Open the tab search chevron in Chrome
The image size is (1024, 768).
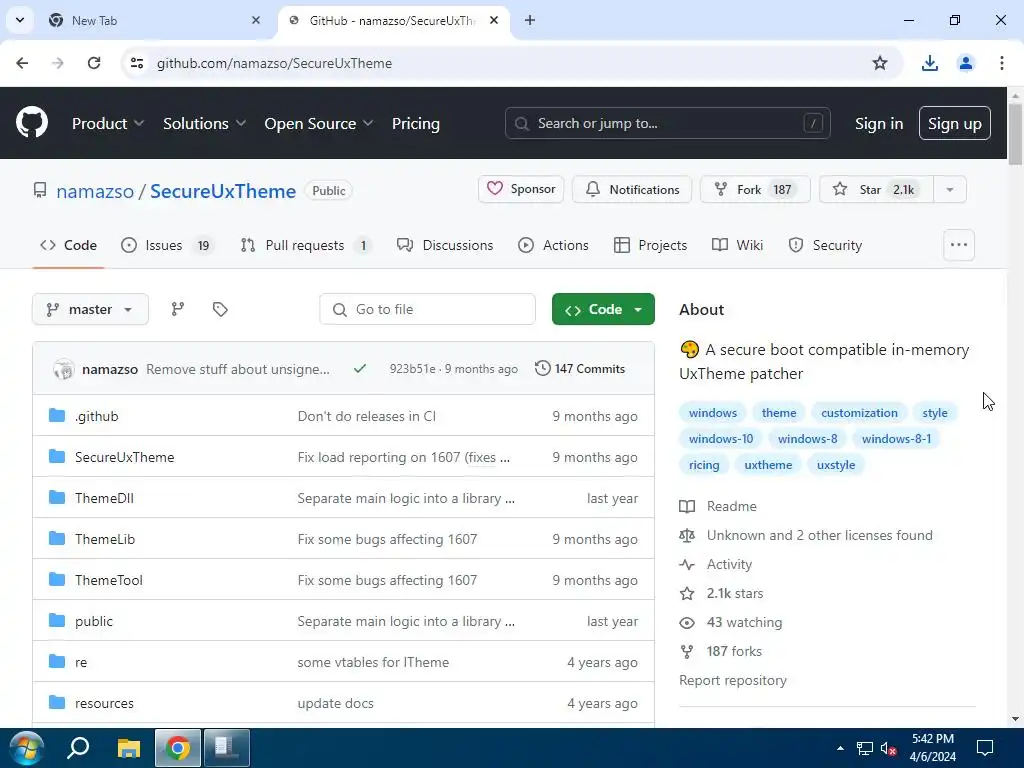coord(20,20)
